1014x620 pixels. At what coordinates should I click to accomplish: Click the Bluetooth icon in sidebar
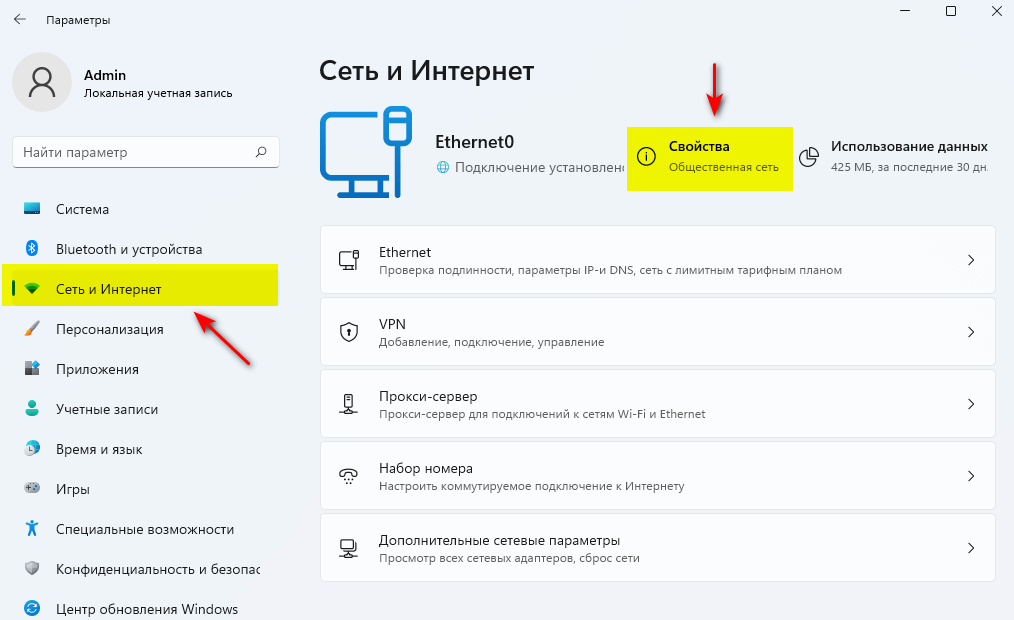(32, 249)
